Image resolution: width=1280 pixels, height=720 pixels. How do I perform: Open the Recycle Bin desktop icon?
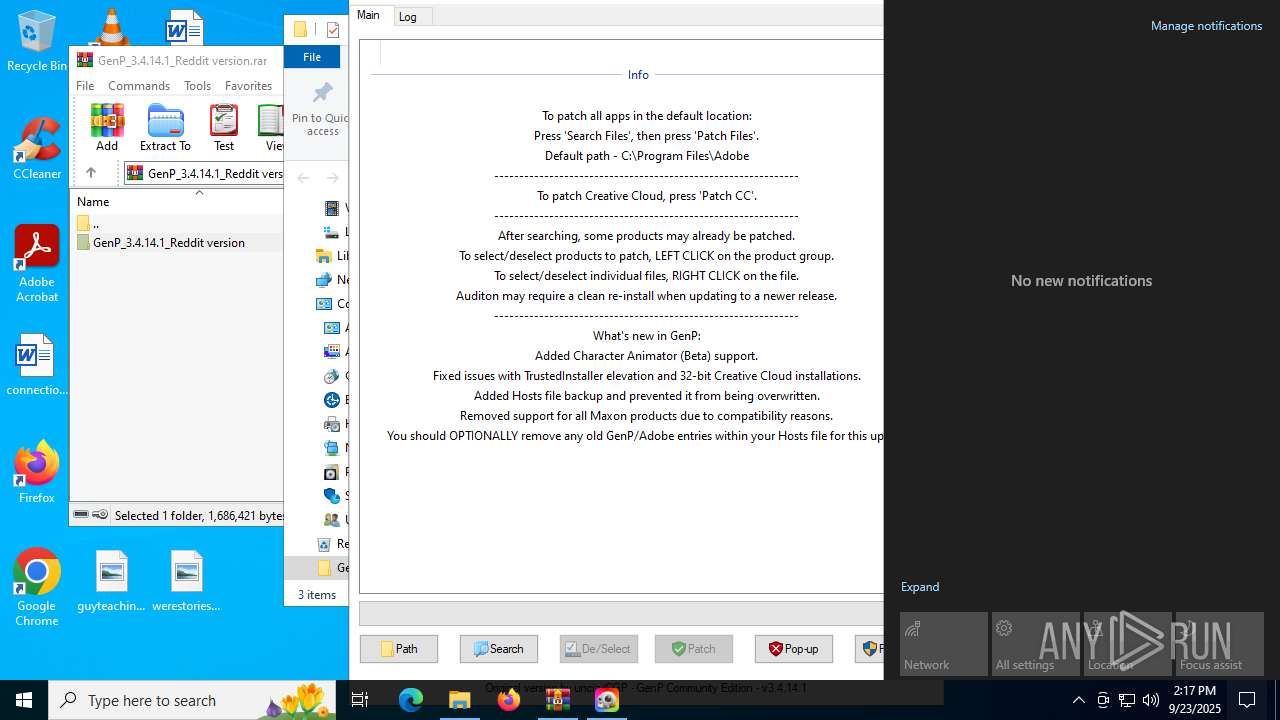[37, 41]
